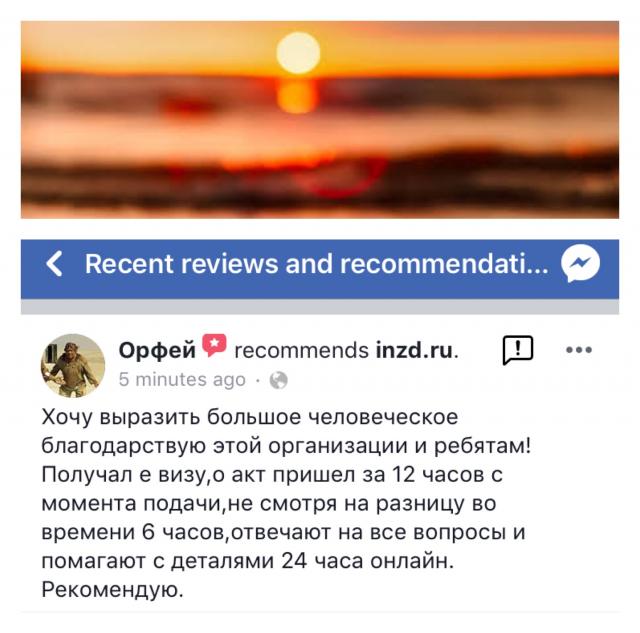640x633 pixels.
Task: View the sunset cover photo
Action: click(320, 120)
